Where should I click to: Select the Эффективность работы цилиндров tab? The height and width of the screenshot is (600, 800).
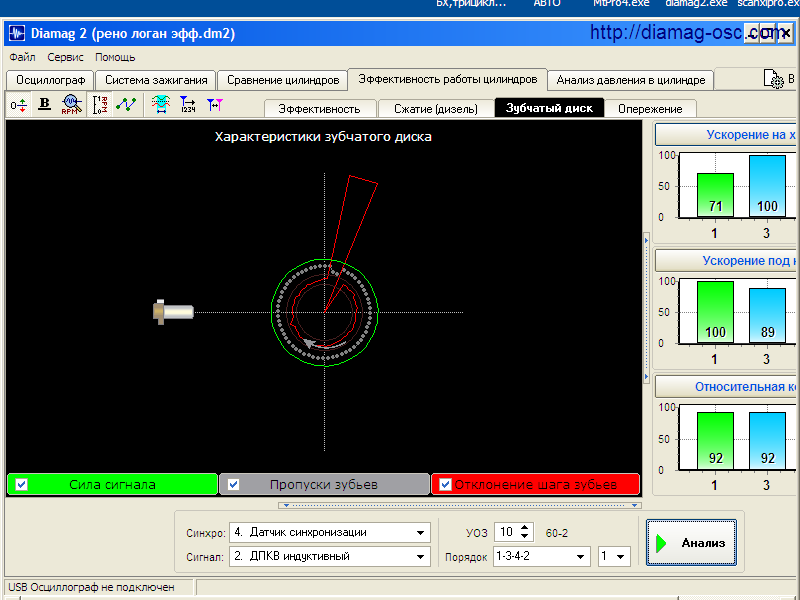click(447, 79)
